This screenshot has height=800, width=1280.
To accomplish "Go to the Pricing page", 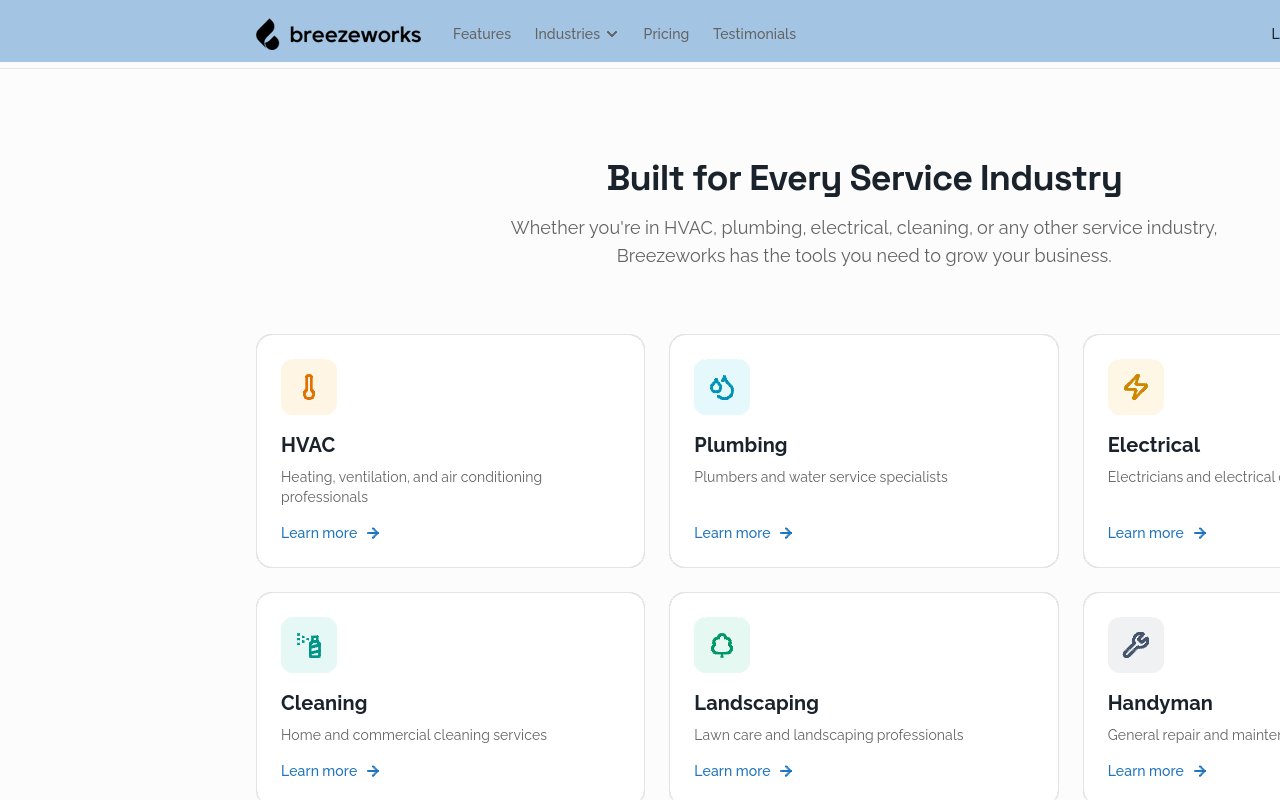I will click(x=666, y=34).
